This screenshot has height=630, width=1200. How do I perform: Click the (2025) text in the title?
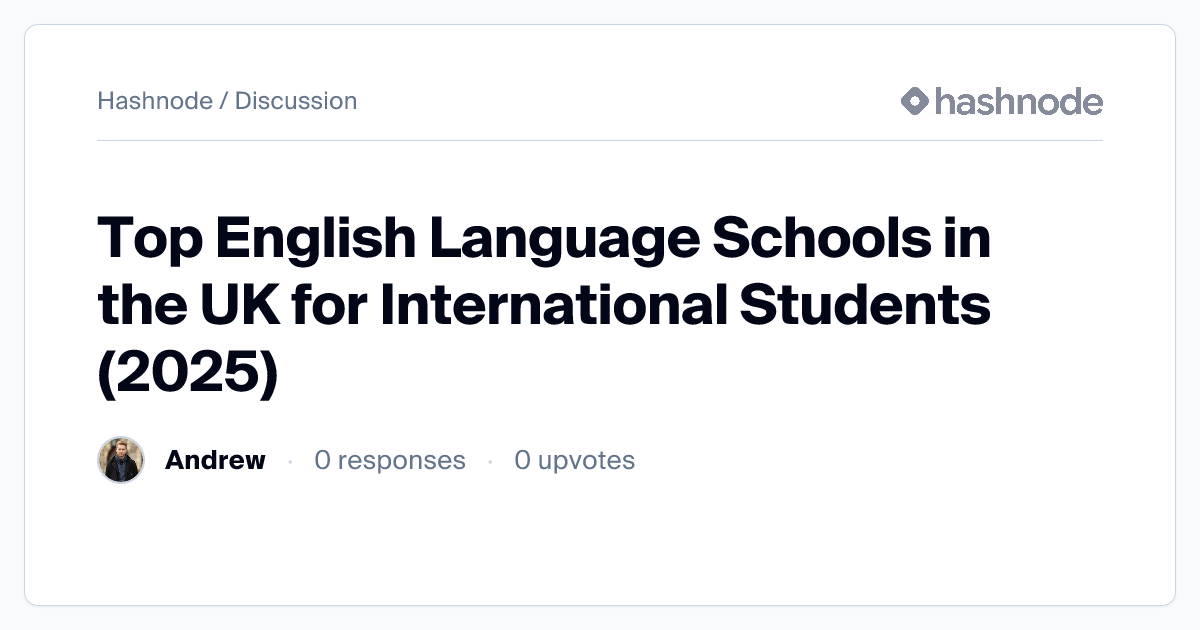coord(187,373)
